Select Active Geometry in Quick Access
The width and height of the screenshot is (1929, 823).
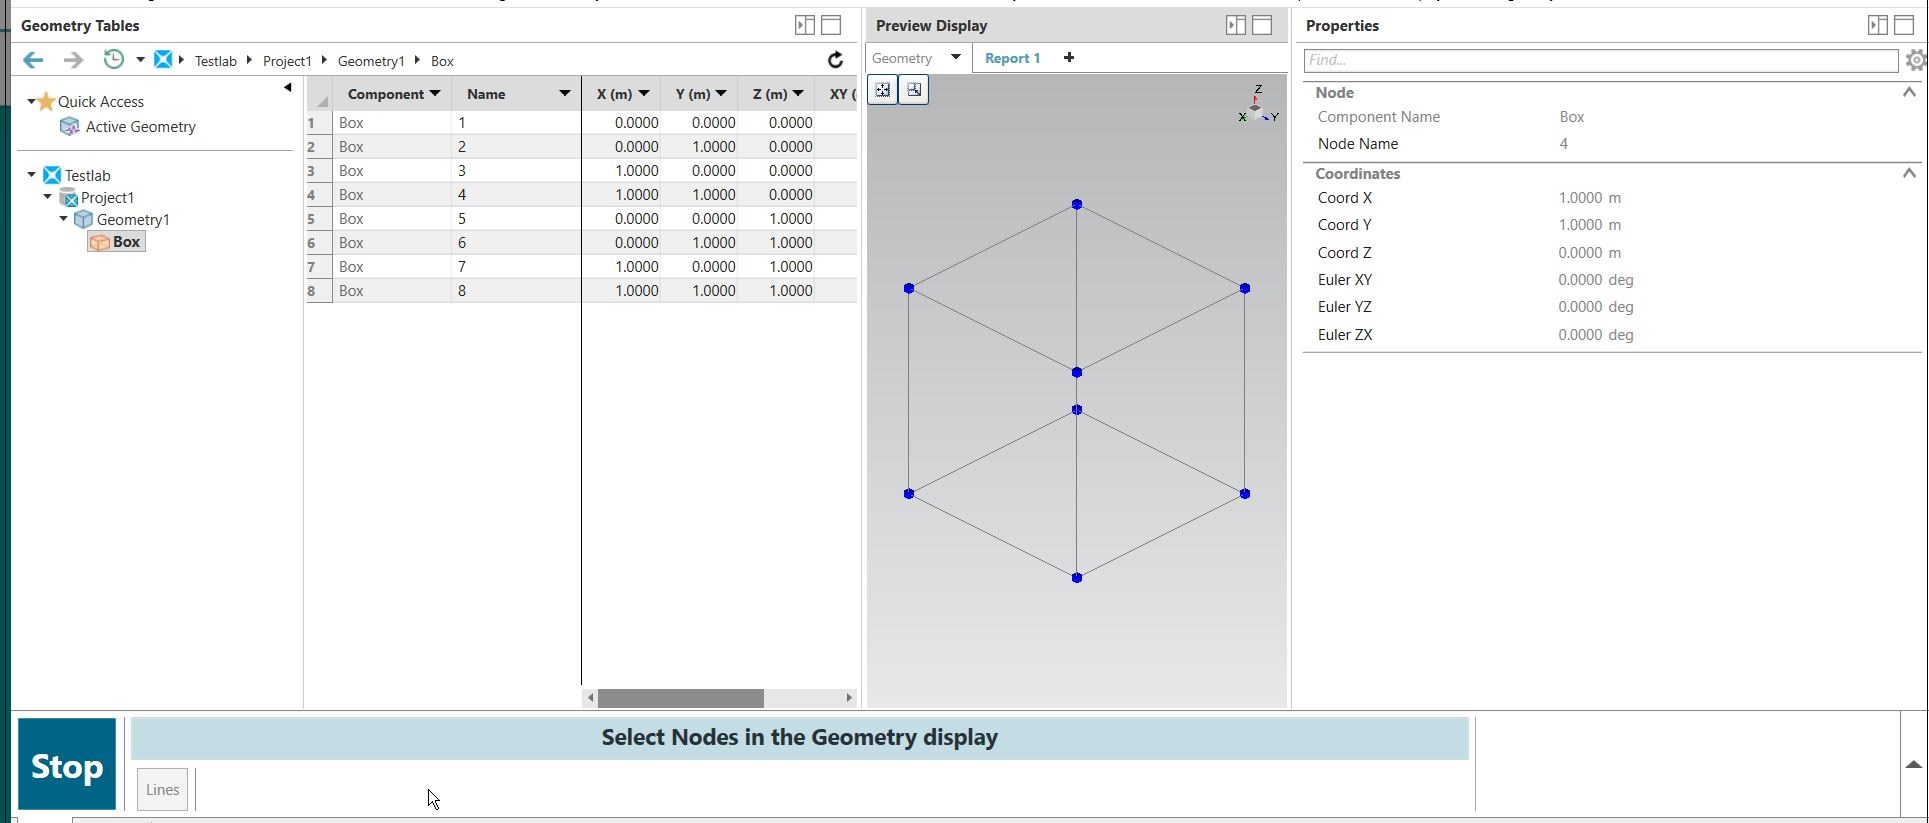(140, 127)
